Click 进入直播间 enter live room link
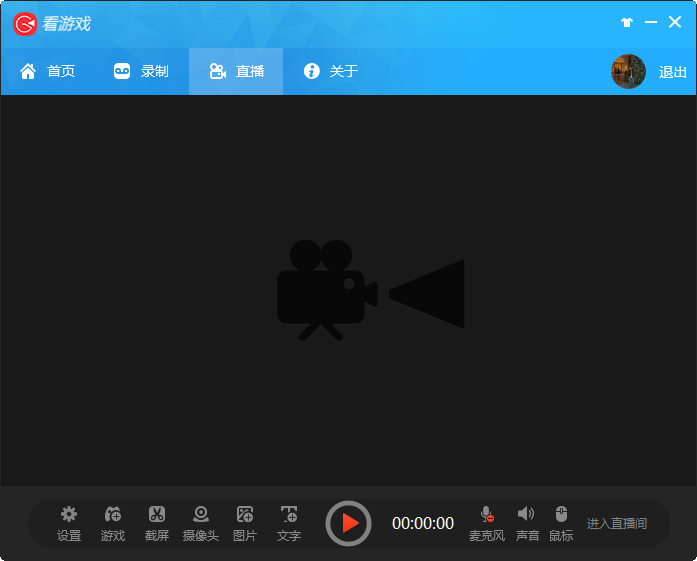This screenshot has width=697, height=561. tap(617, 524)
